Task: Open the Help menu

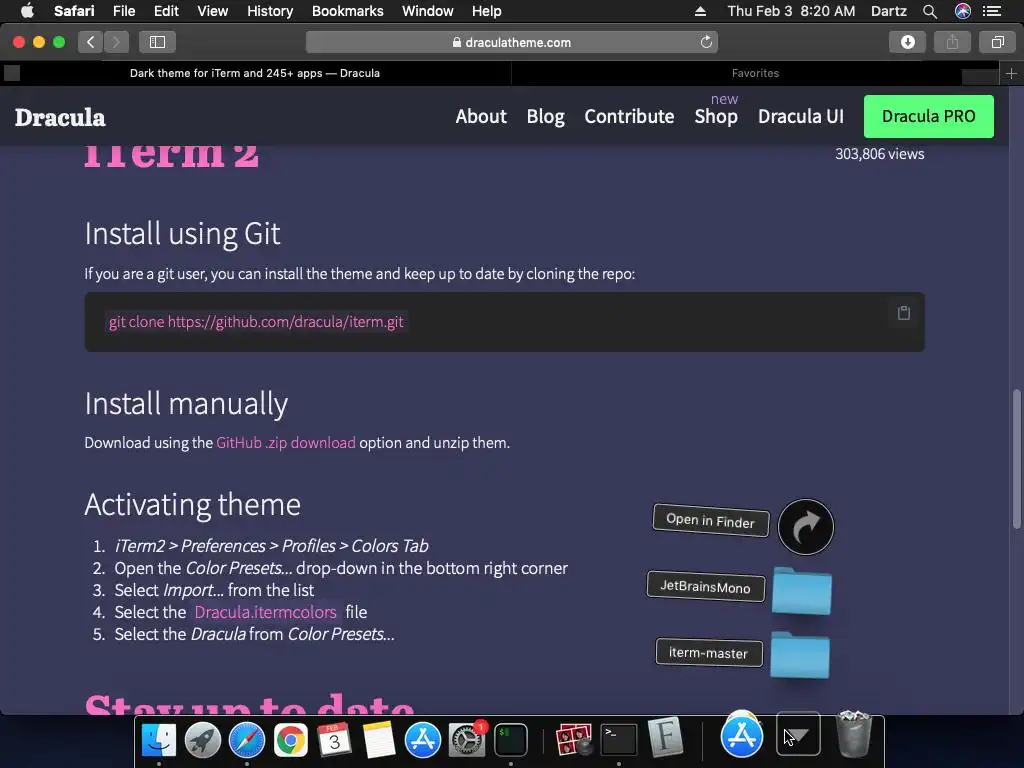Action: click(x=487, y=11)
